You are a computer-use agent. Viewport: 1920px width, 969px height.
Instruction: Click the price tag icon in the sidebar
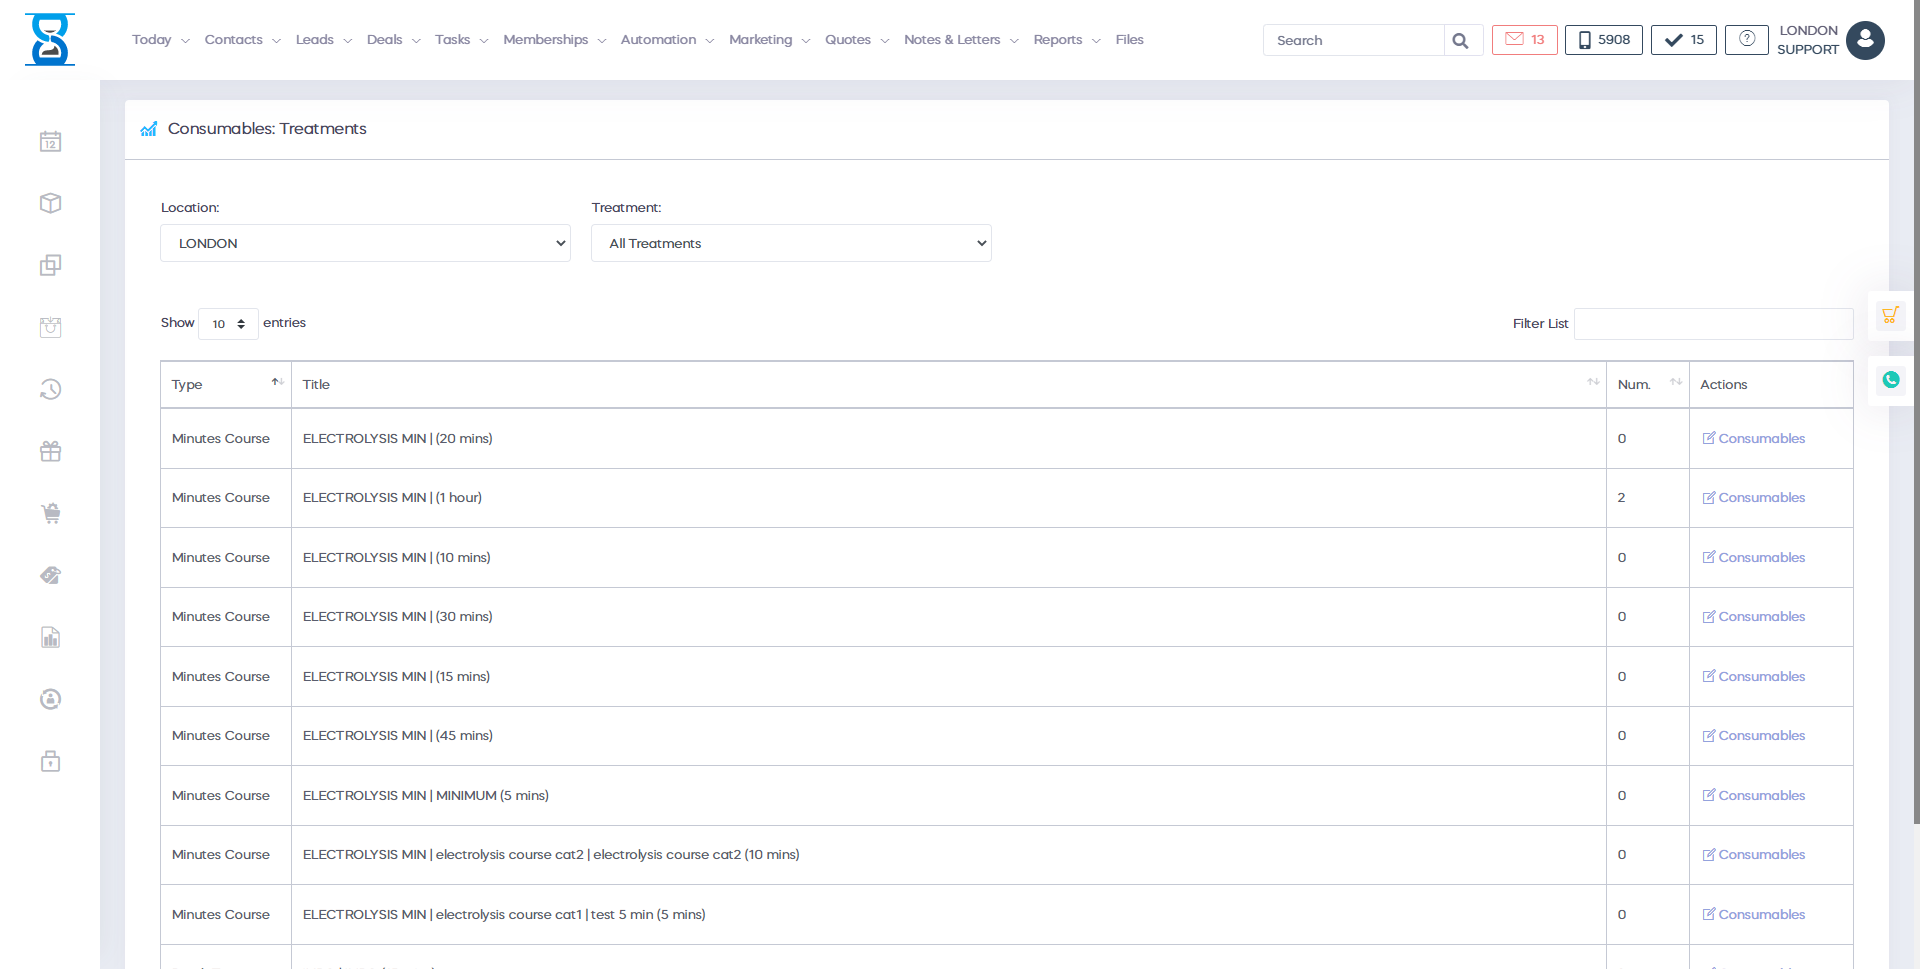pyautogui.click(x=50, y=576)
